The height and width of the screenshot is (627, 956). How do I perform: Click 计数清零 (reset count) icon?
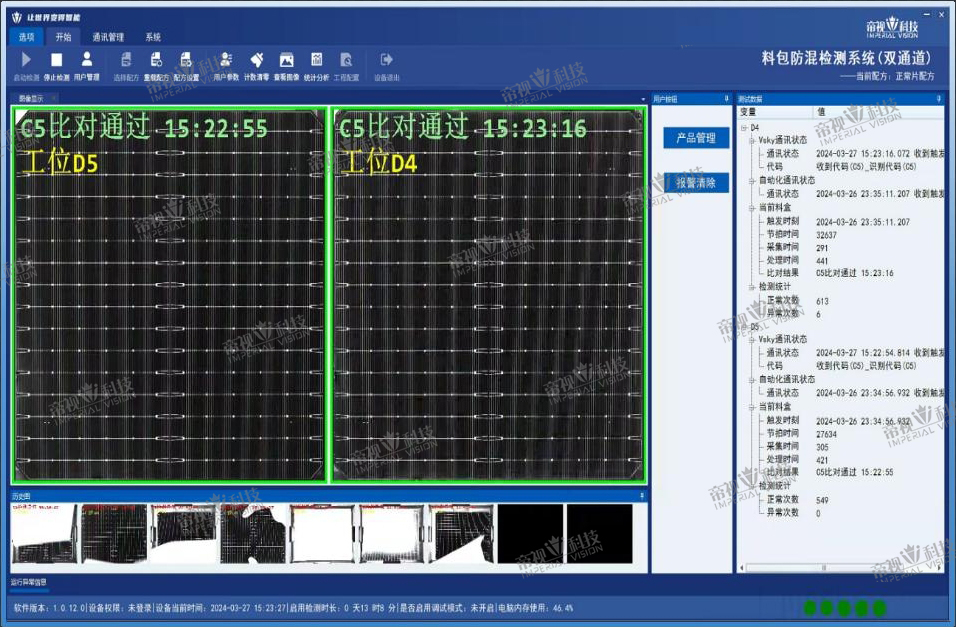tap(257, 64)
